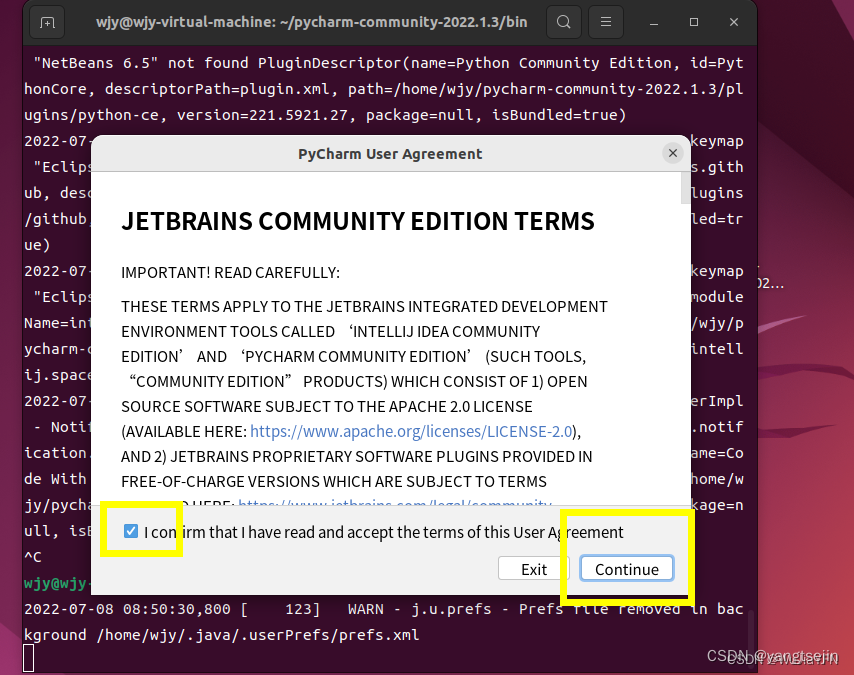
Task: Click terminal line 'kground /home/wjy/.java/.userPrefs/prefs.xml'
Action: (x=222, y=635)
